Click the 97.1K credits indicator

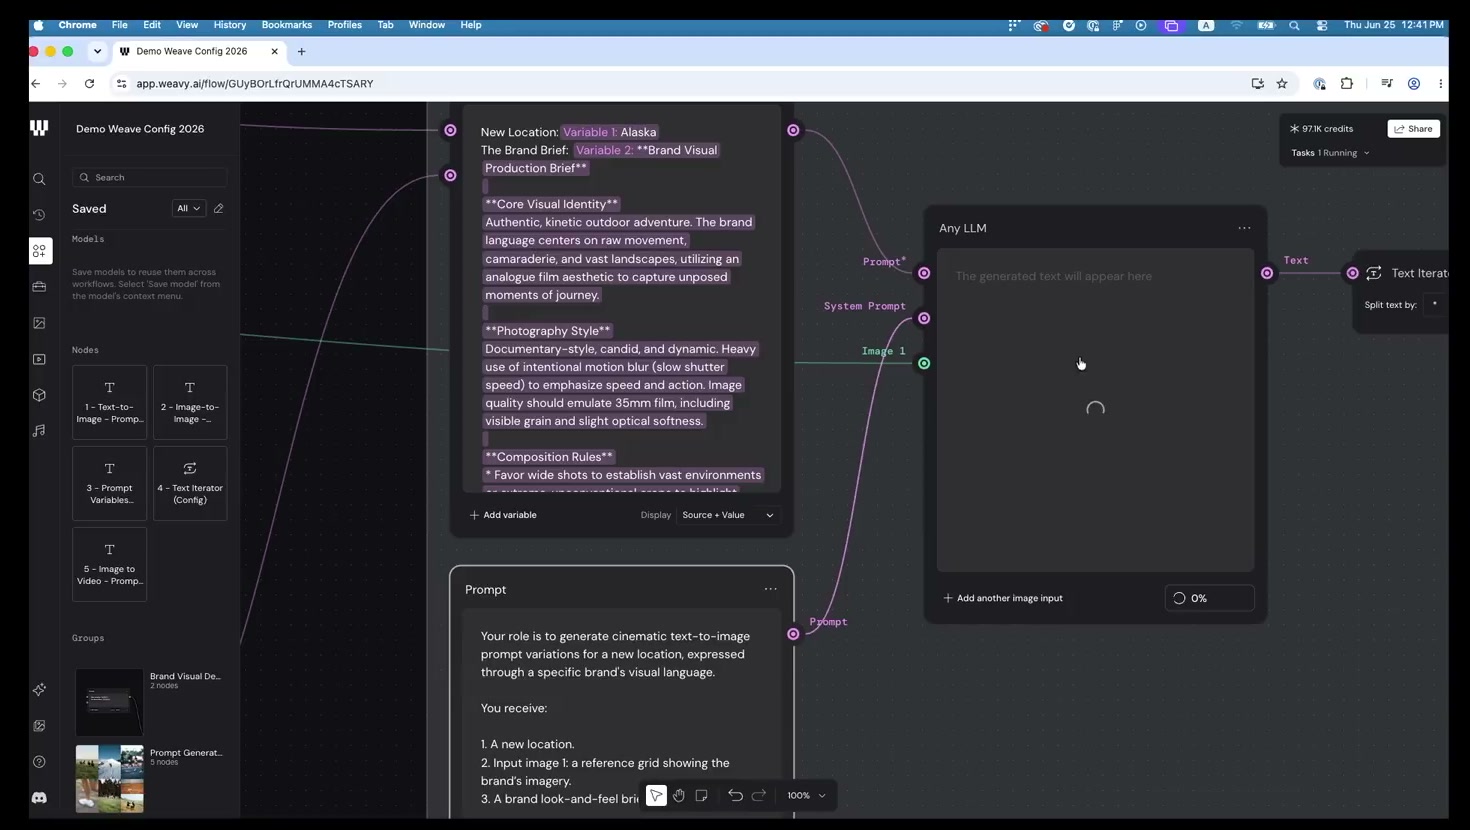click(1321, 129)
